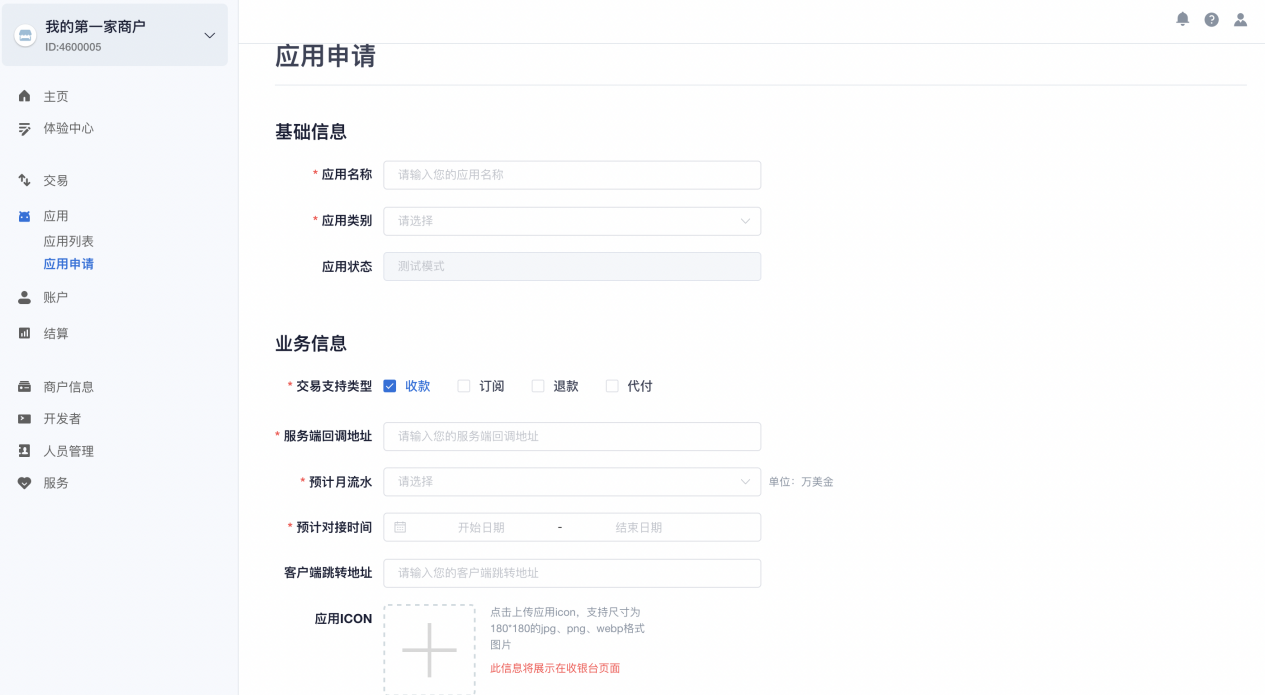Open the help question mark icon
This screenshot has height=695, width=1265.
(1212, 19)
